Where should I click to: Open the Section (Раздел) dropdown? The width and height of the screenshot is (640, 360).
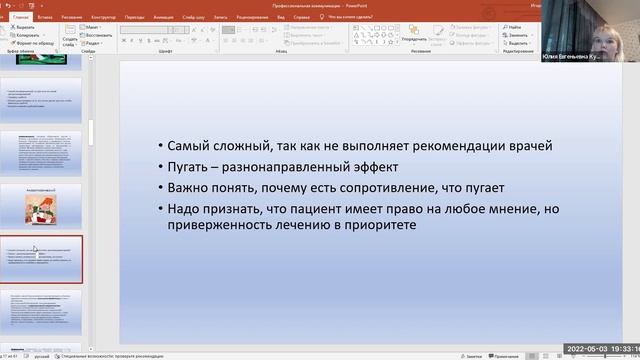tap(91, 43)
